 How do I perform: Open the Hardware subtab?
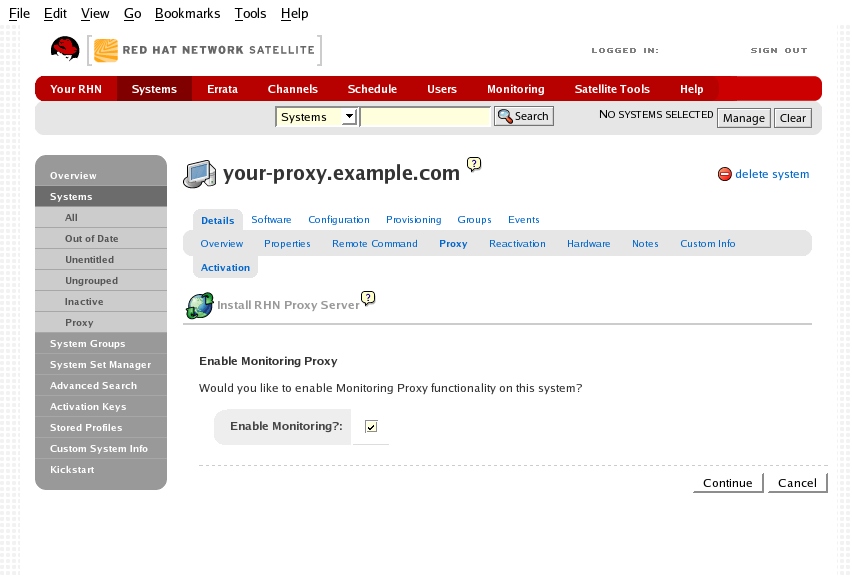point(588,243)
